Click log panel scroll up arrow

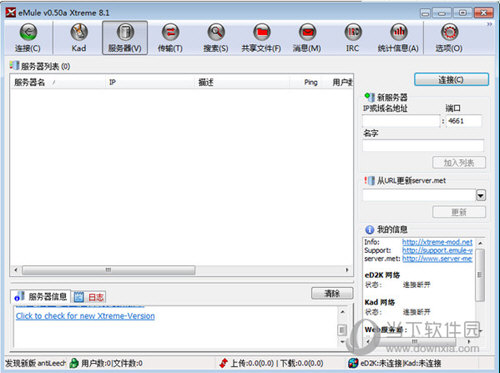tap(342, 312)
